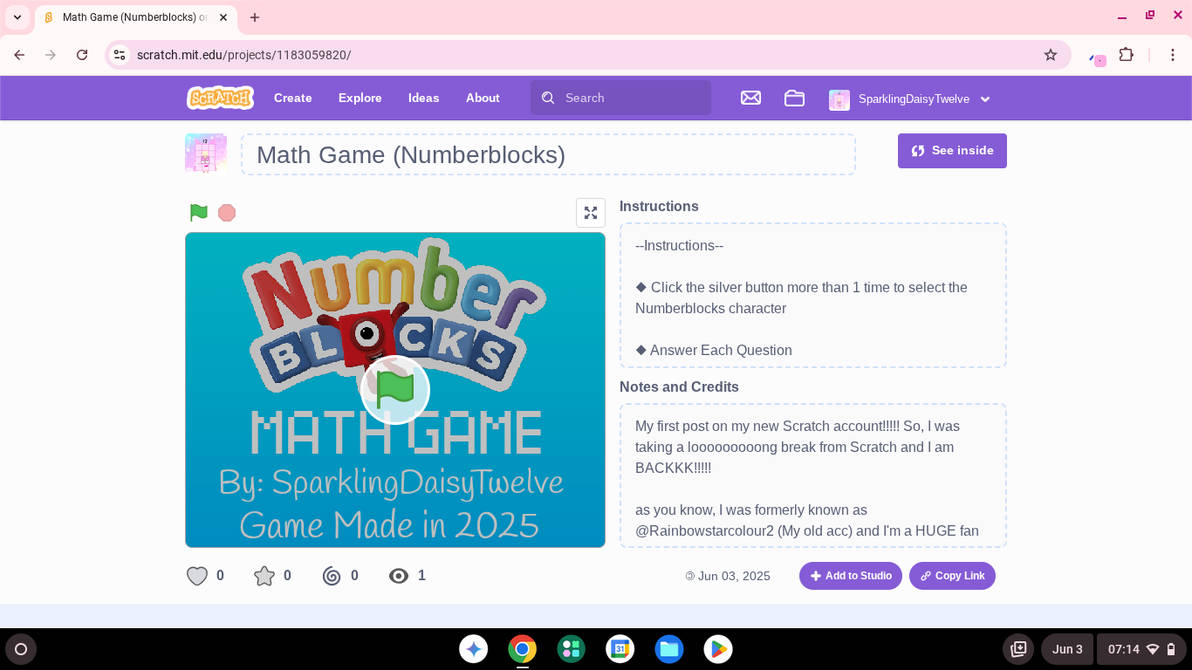Open the My Stuff folder icon

(x=794, y=98)
